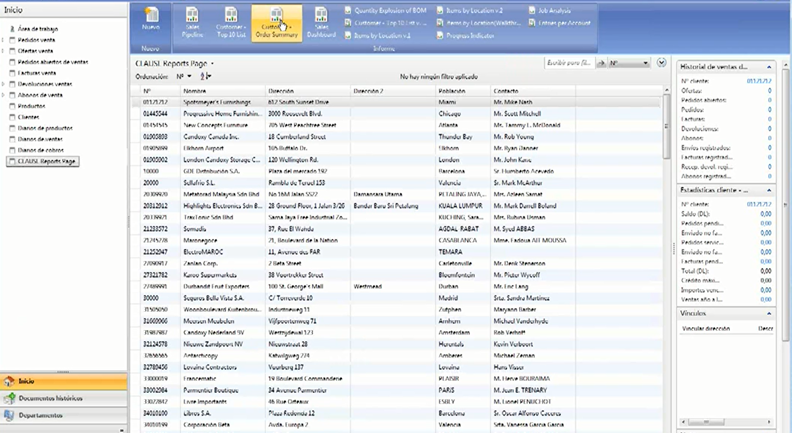Open the Customer - Top 10 List report

231,23
